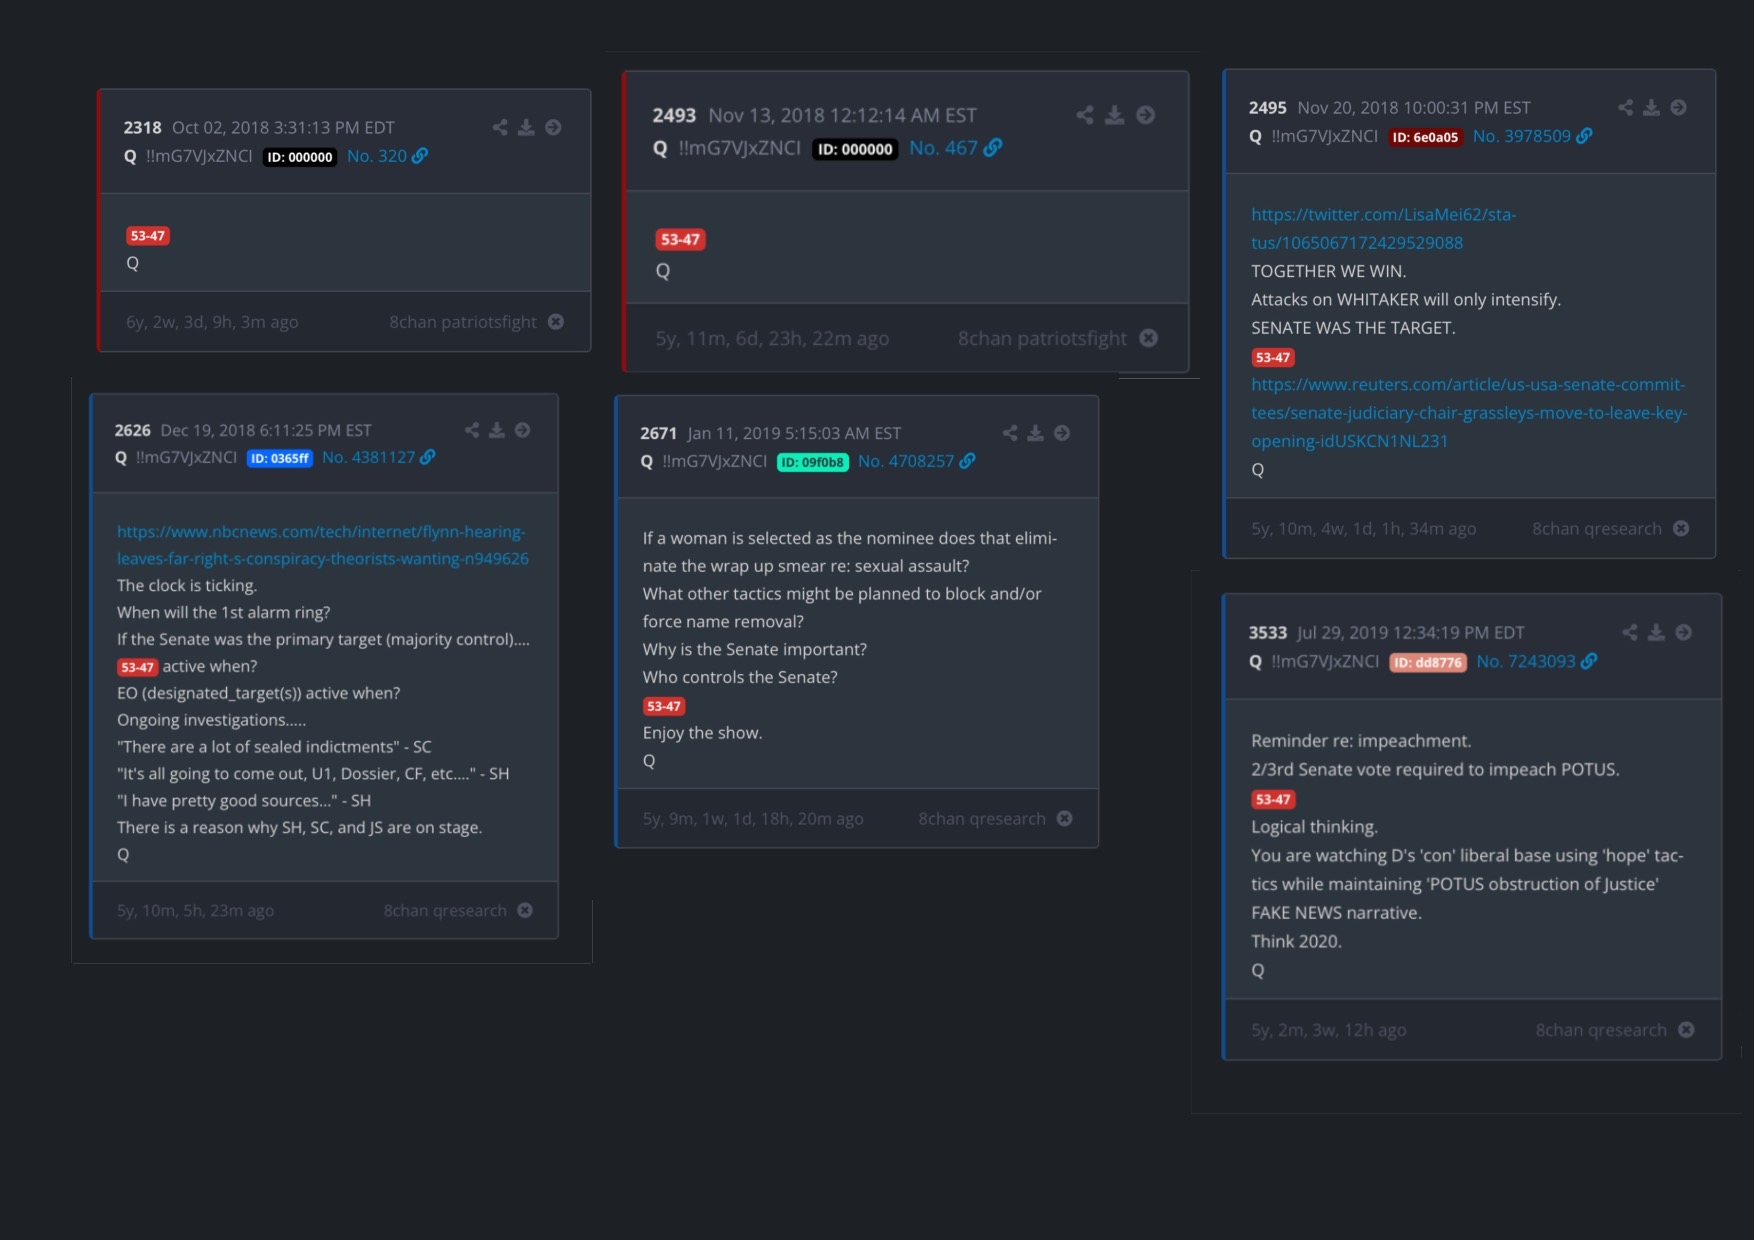This screenshot has height=1240, width=1754.
Task: Click post number 2318
Action: pyautogui.click(x=142, y=128)
